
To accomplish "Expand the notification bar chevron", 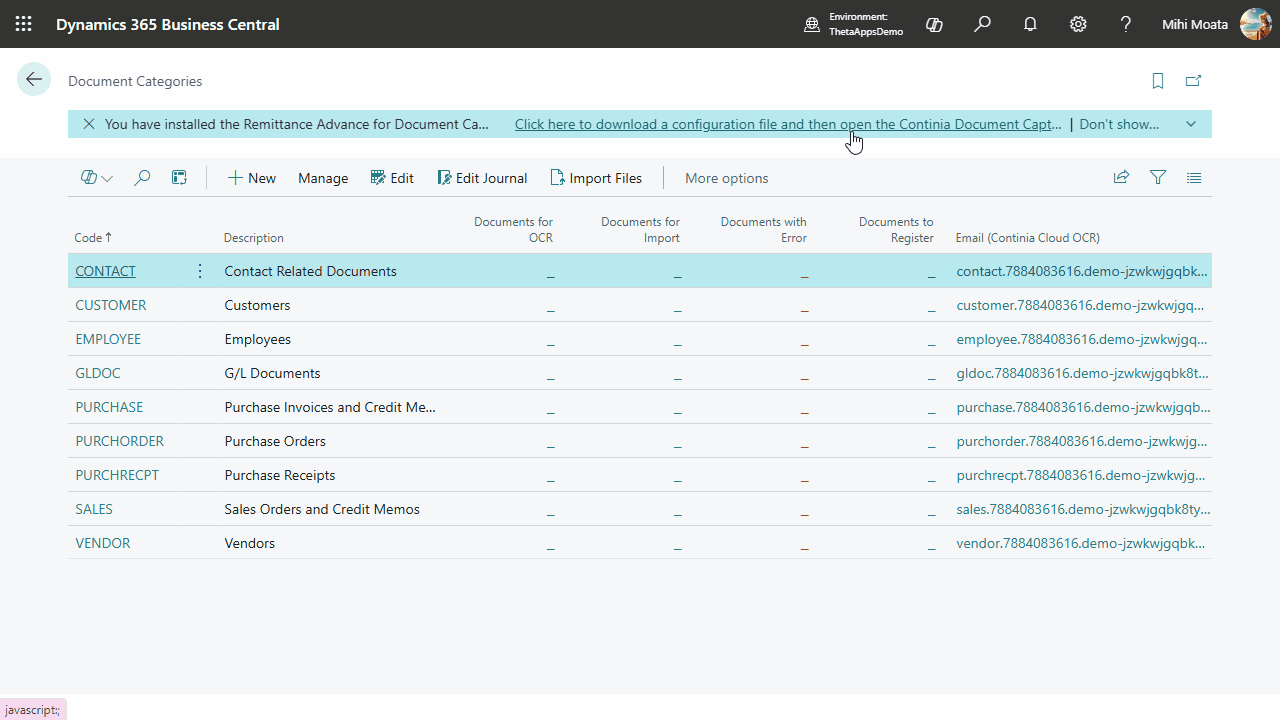I will tap(1191, 124).
